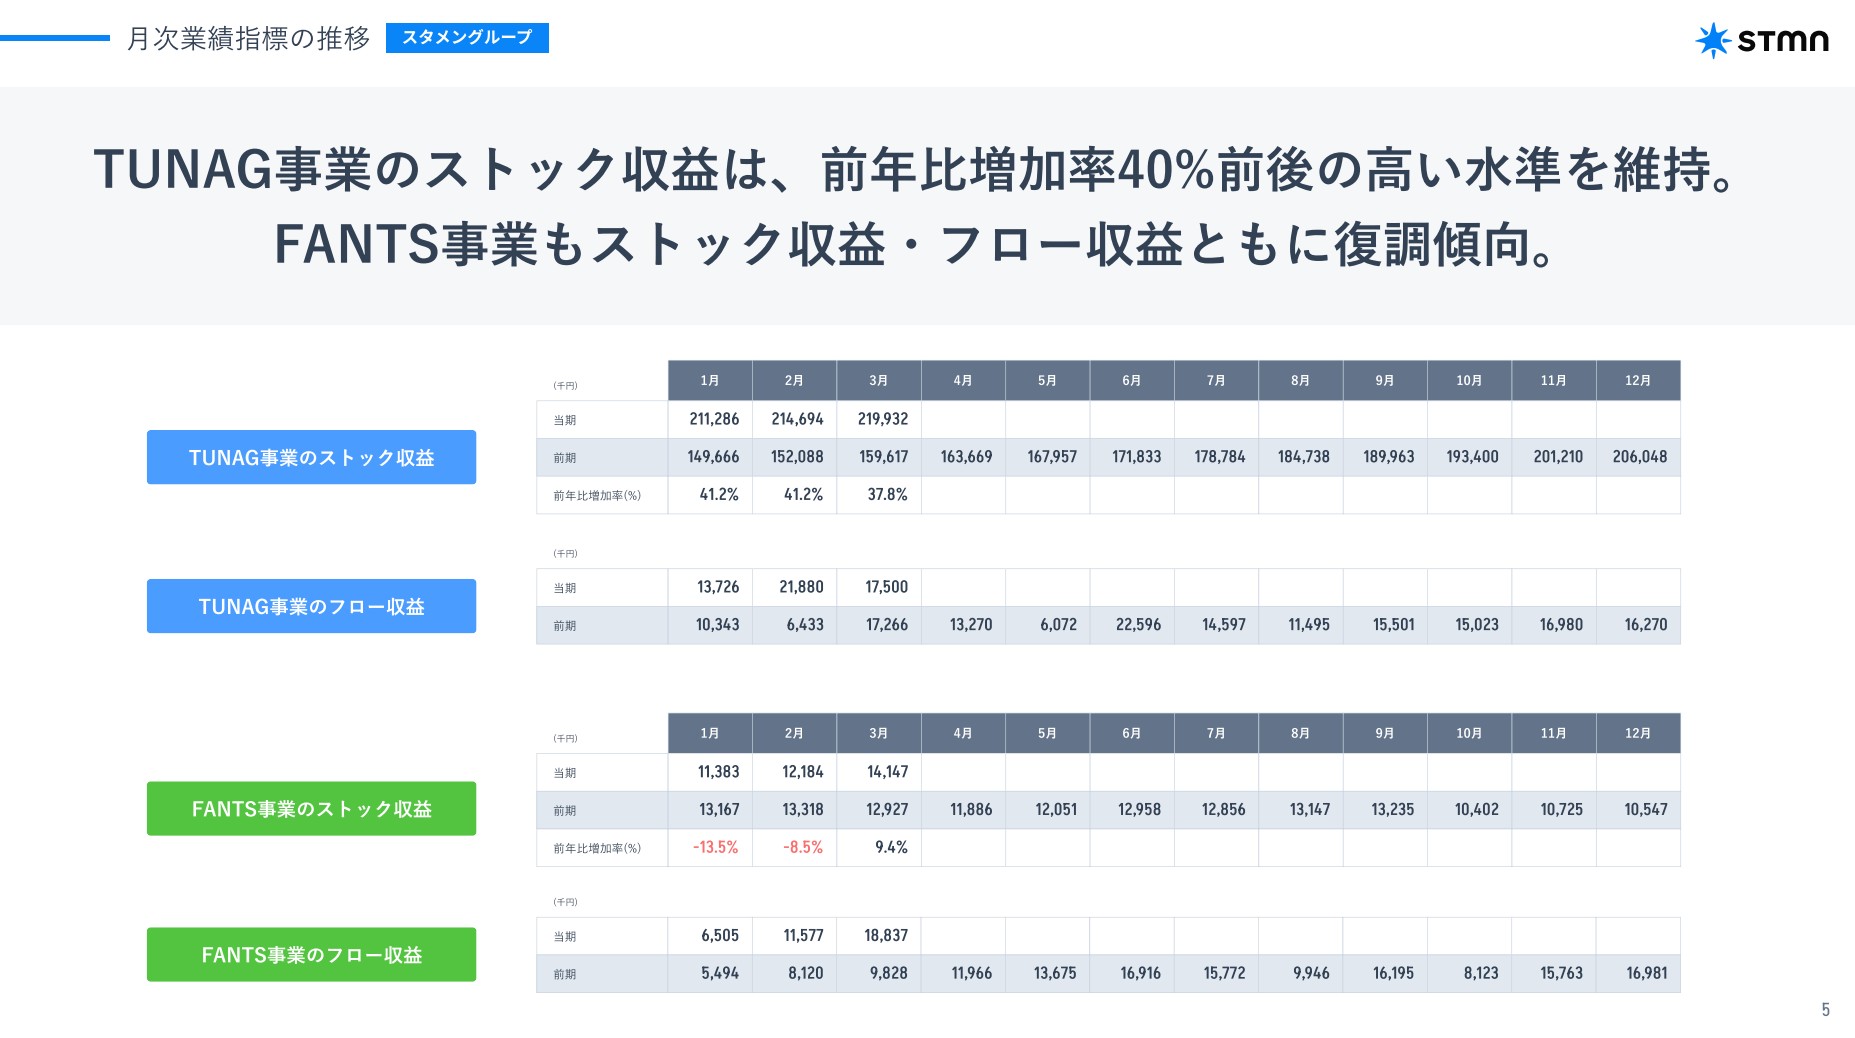Click the 前年比増加率(%) row header
The height and width of the screenshot is (1038, 1855).
(596, 494)
